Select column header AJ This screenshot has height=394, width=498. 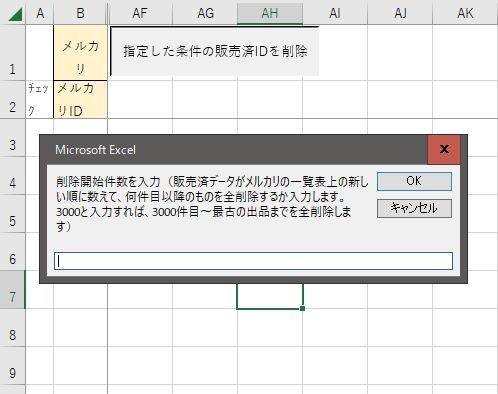click(x=400, y=13)
